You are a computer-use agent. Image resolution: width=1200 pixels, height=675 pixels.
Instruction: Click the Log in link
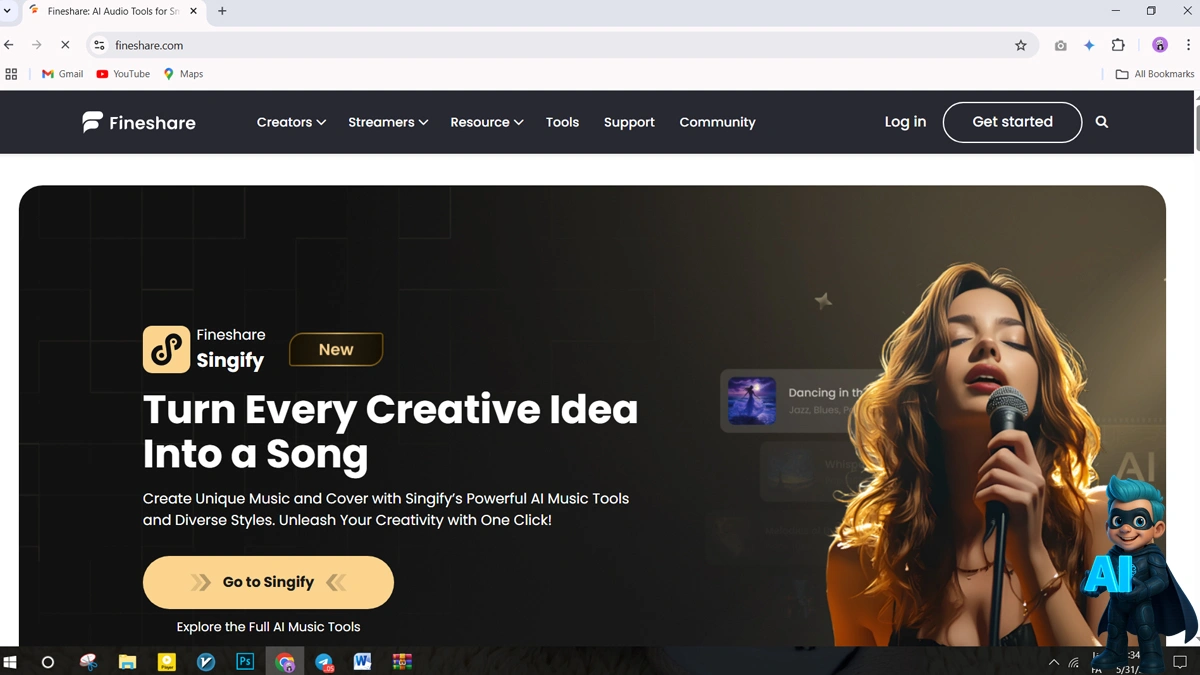905,122
